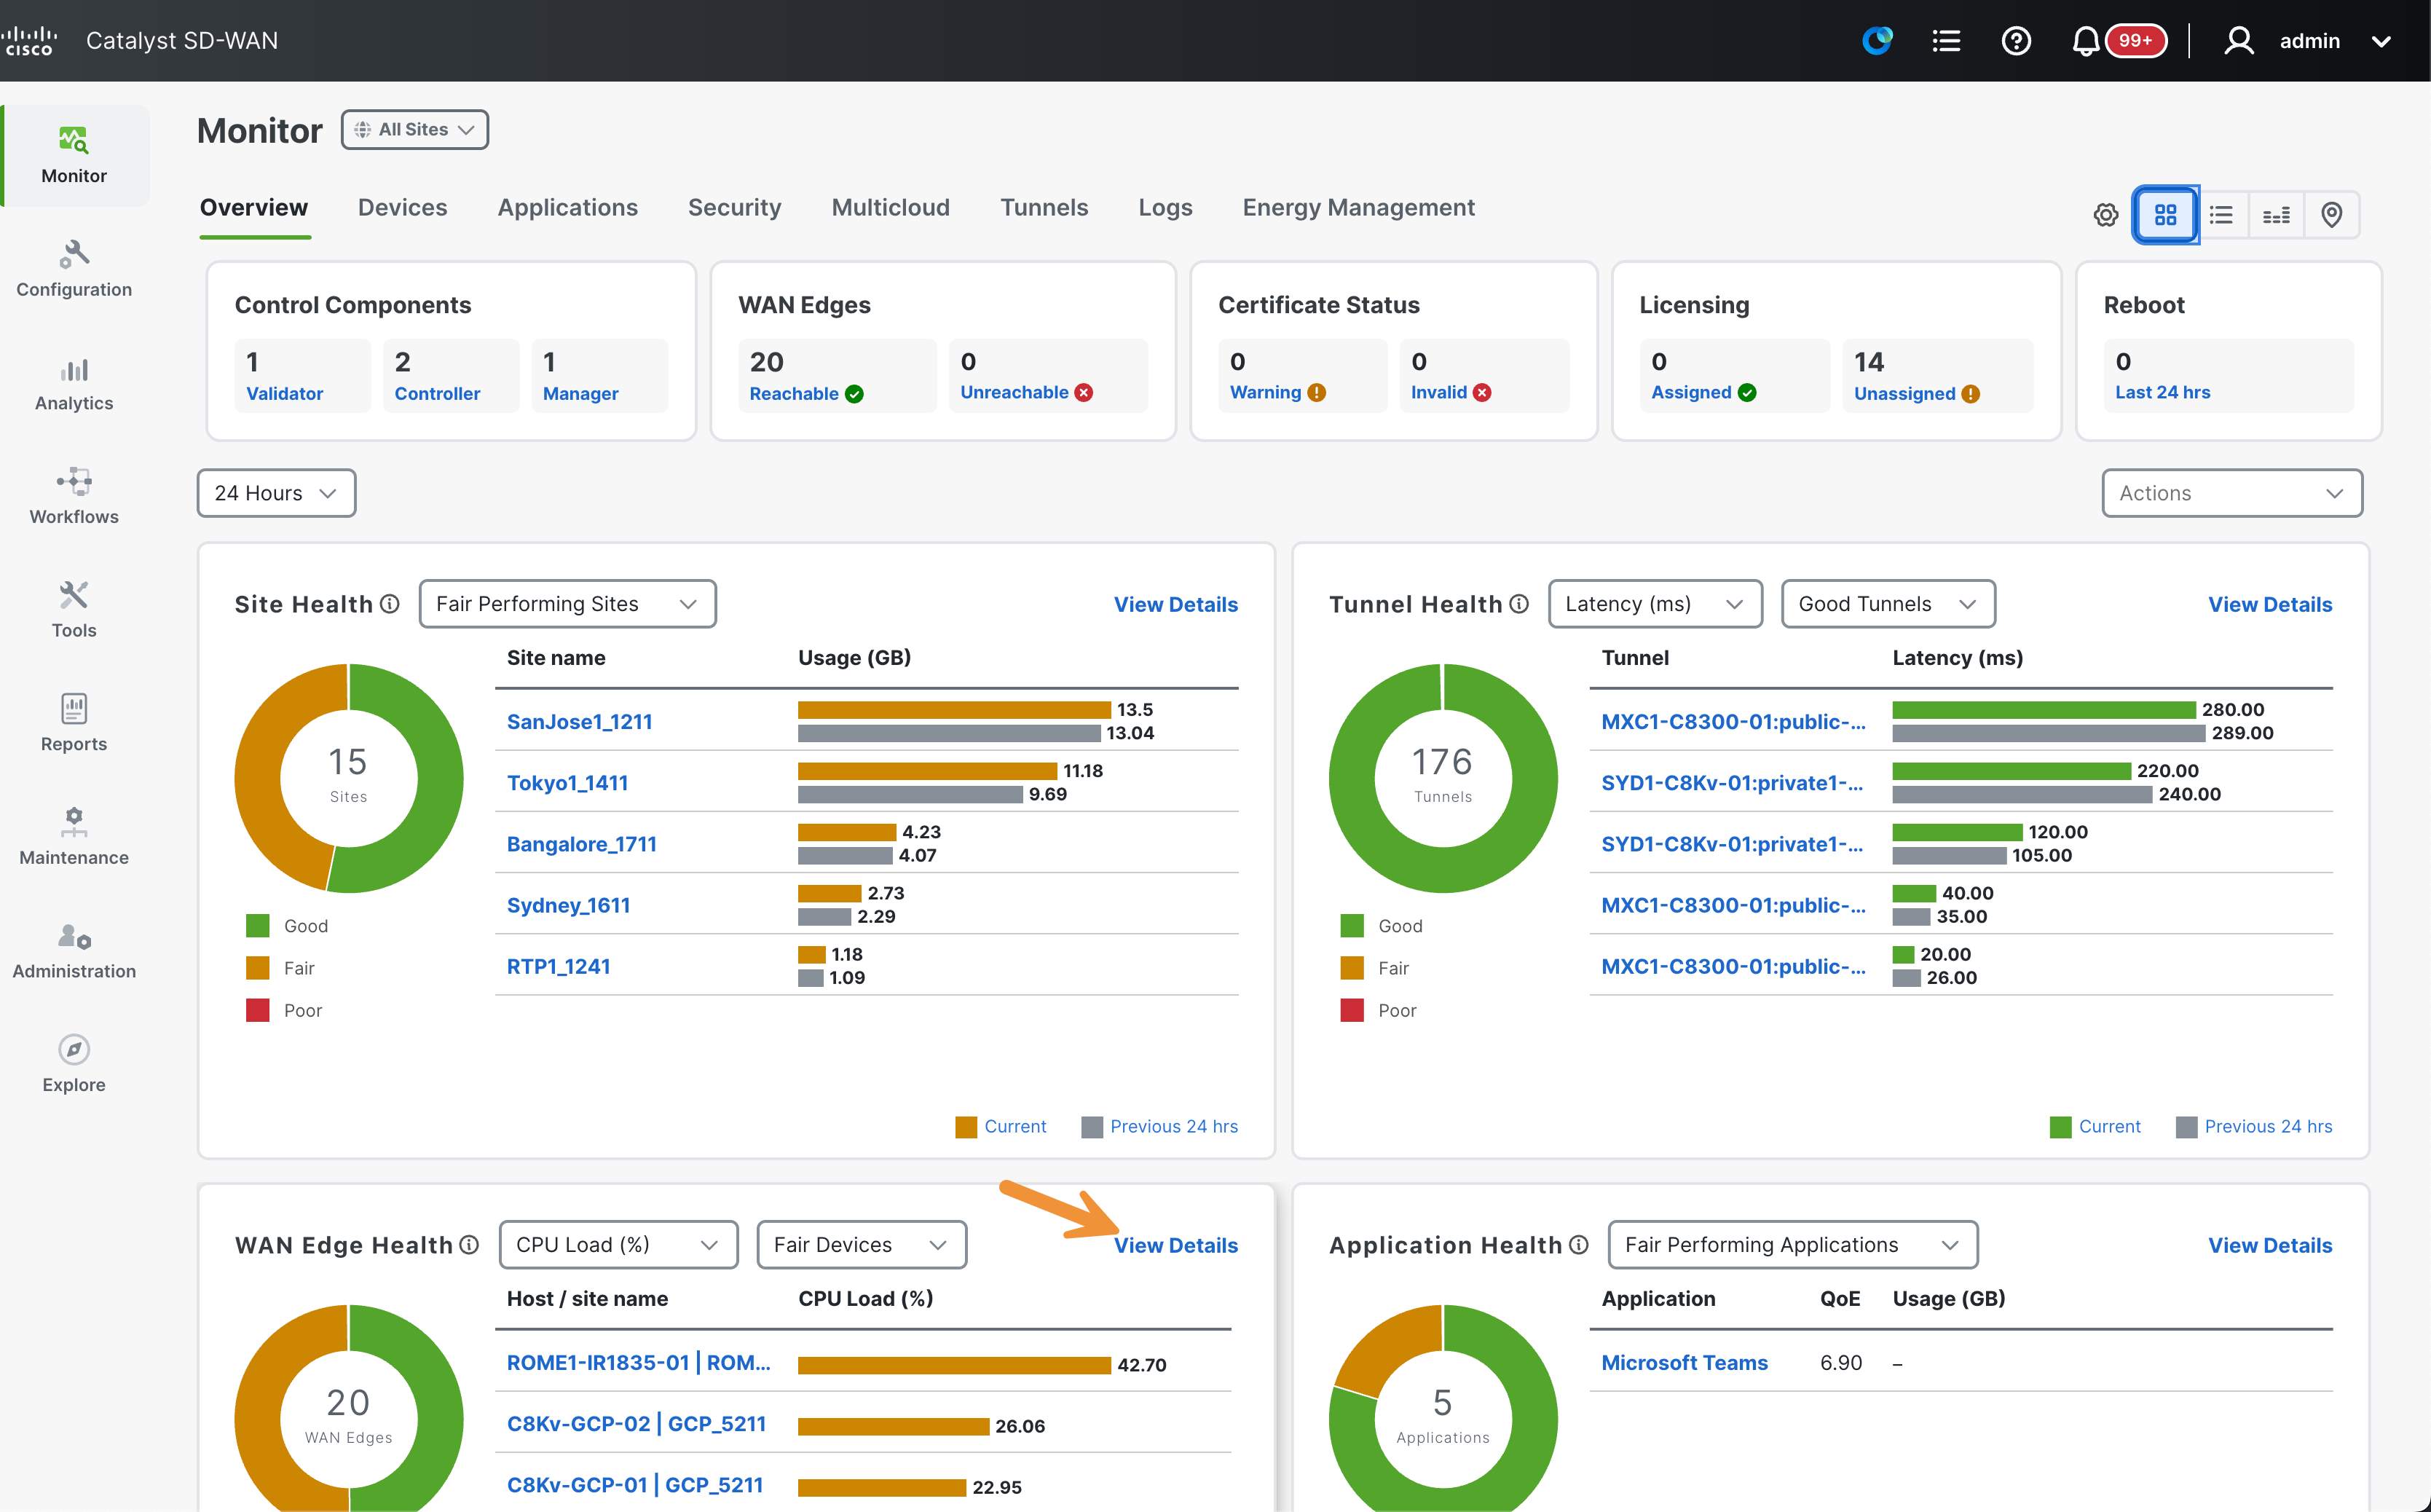
Task: Open the Actions dropdown
Action: point(2232,493)
